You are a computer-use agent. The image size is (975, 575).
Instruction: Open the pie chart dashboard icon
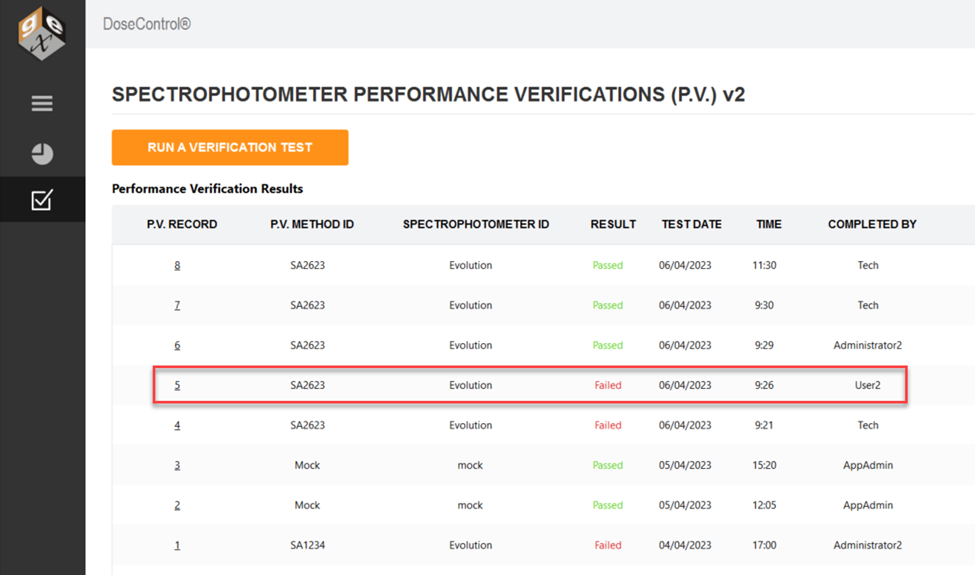tap(42, 154)
